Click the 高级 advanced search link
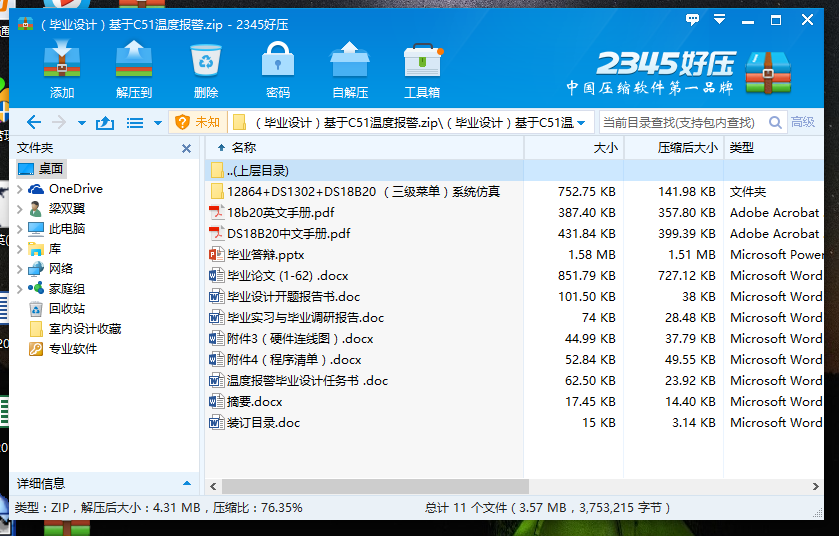This screenshot has height=536, width=839. pyautogui.click(x=803, y=122)
